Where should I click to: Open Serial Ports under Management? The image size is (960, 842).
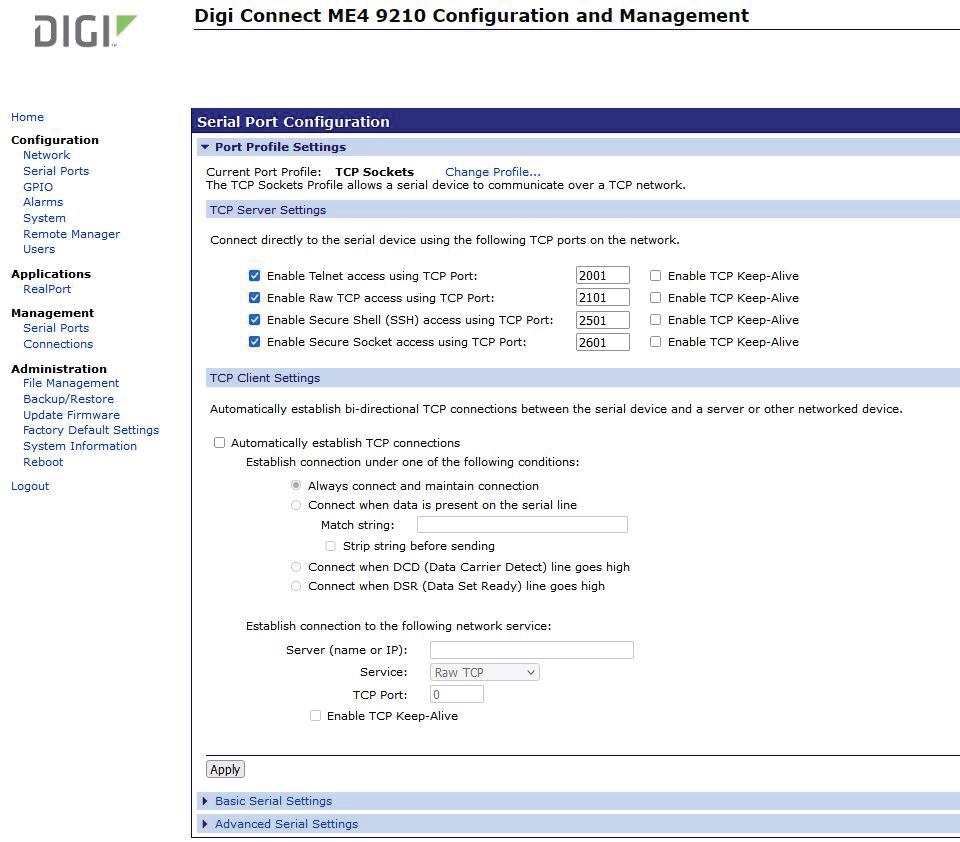(56, 328)
